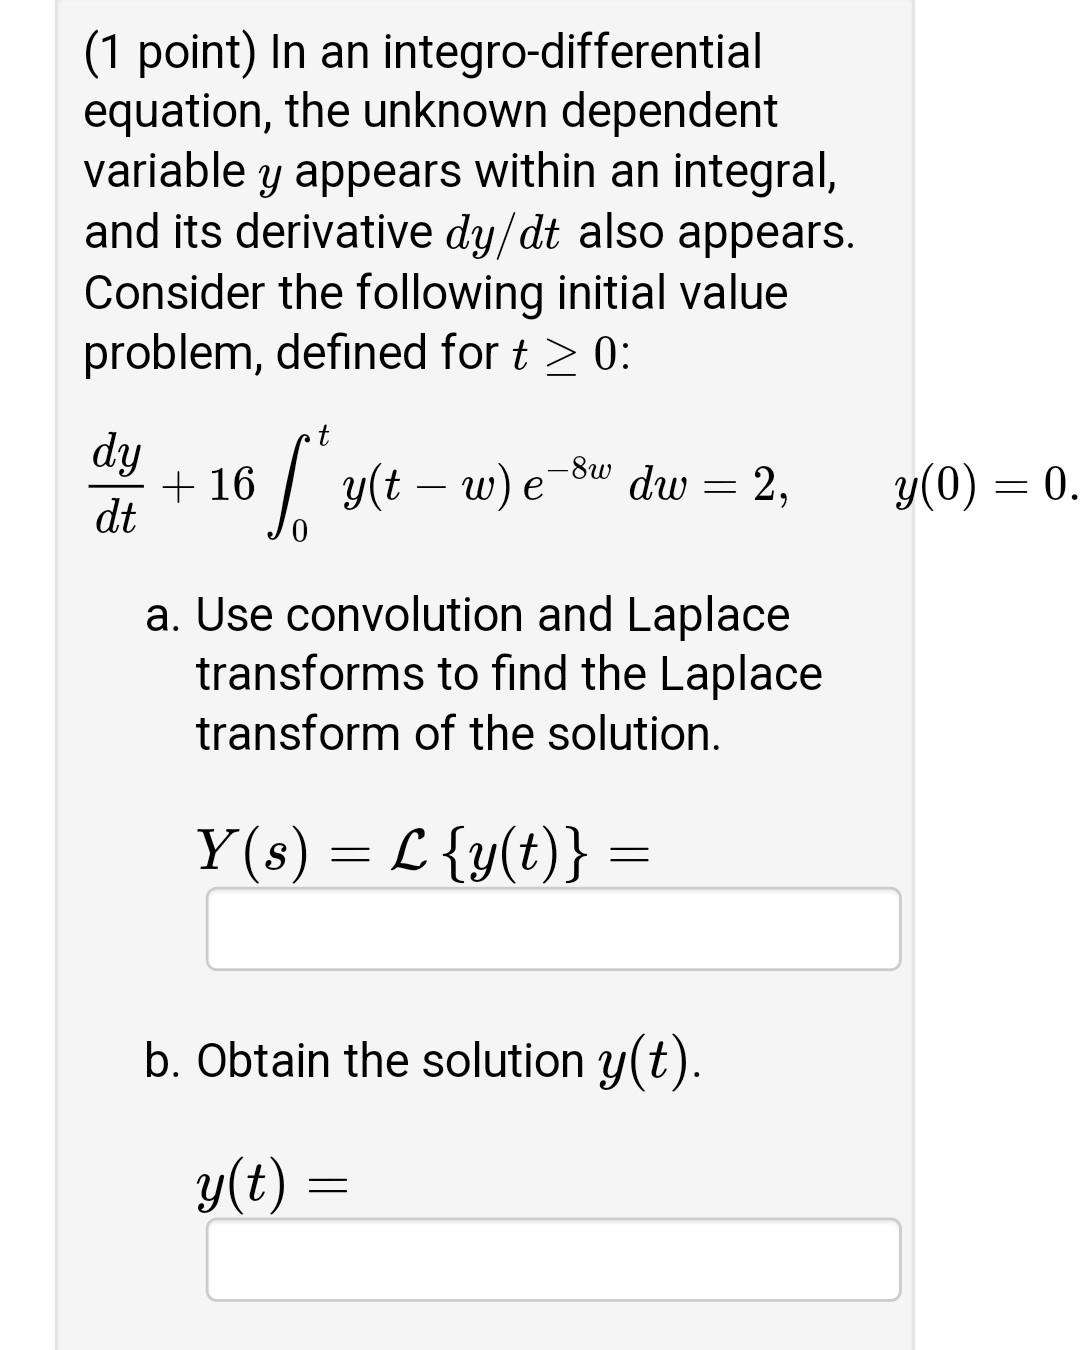
Task: Click the dy/dt term in the equation
Action: pos(117,485)
